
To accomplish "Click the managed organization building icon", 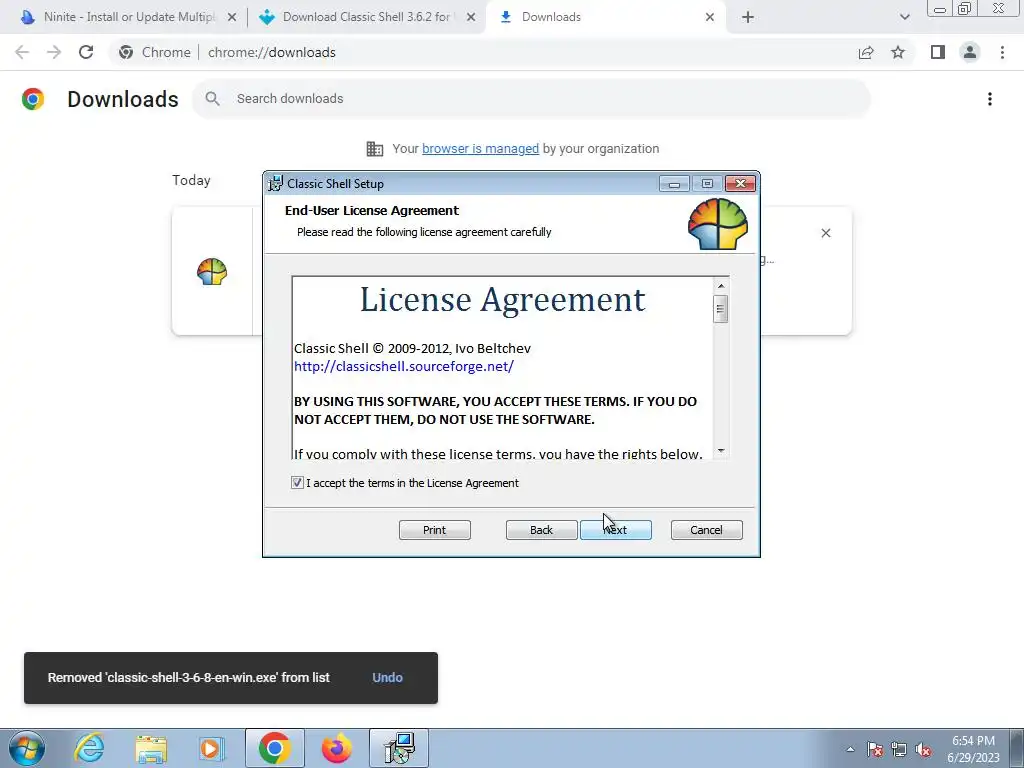I will click(x=375, y=149).
